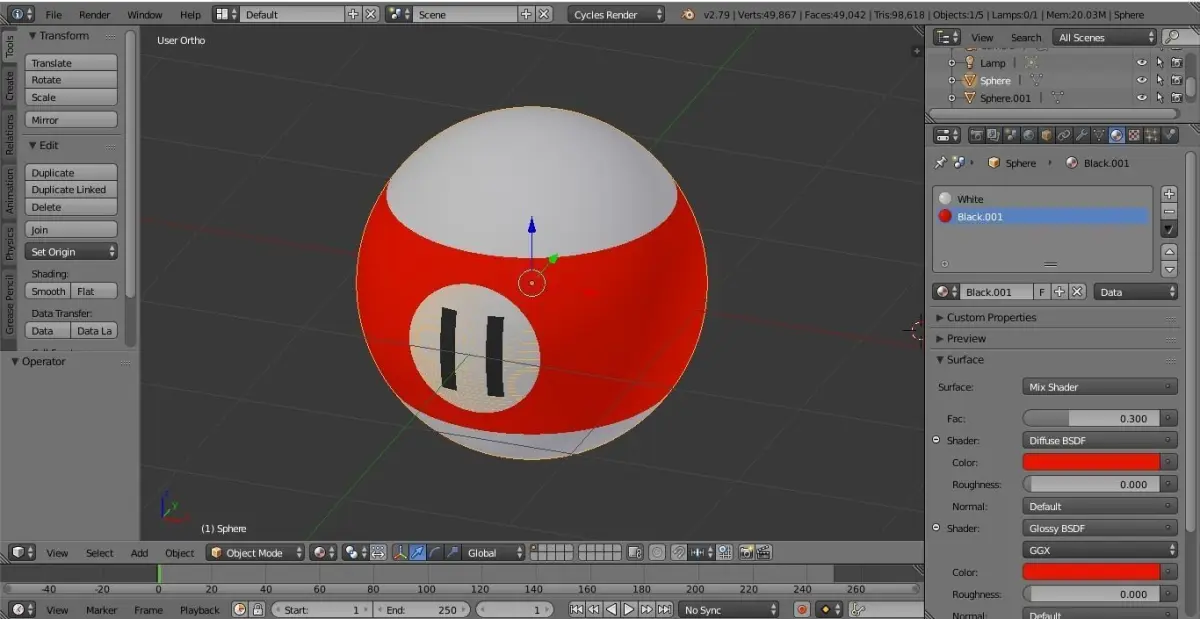Open the Constraints properties tab
Image resolution: width=1200 pixels, height=619 pixels.
coord(1063,135)
